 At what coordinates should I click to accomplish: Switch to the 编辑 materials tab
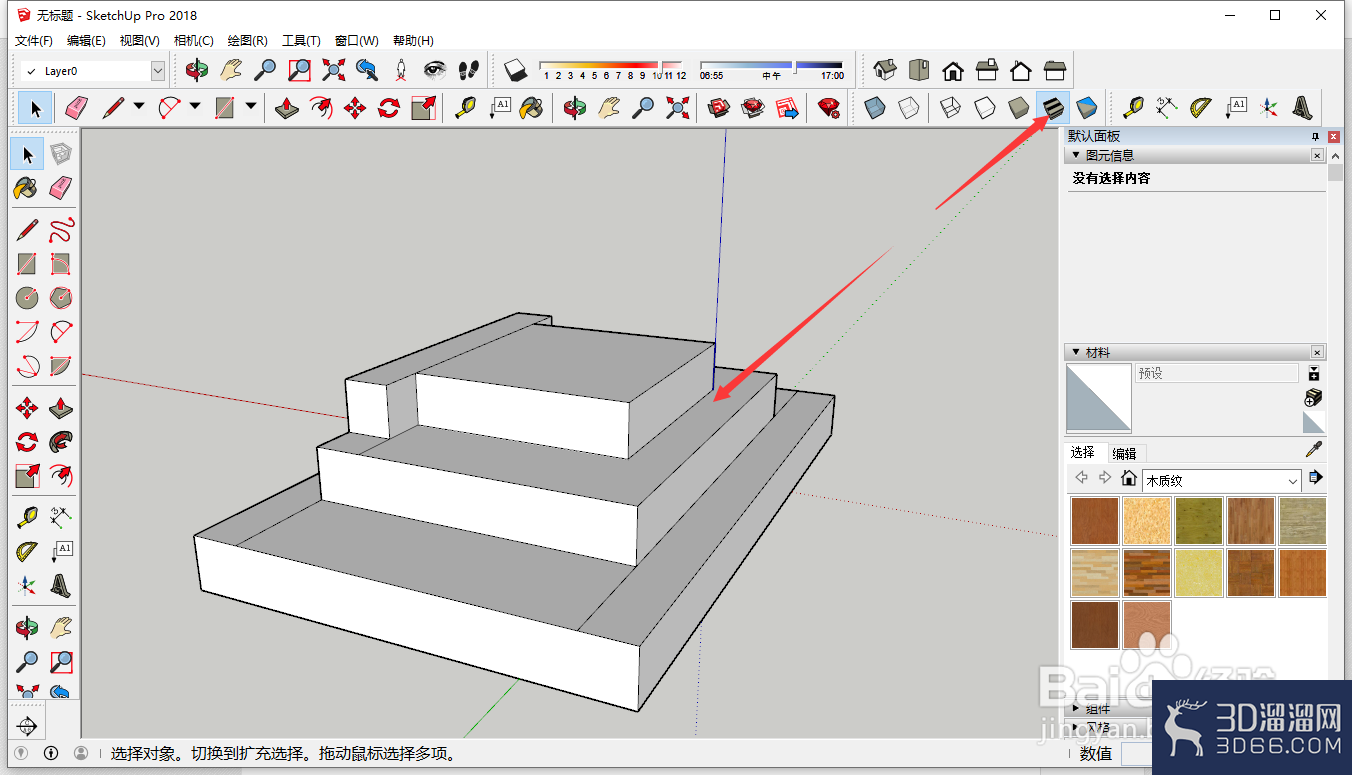(x=1124, y=453)
